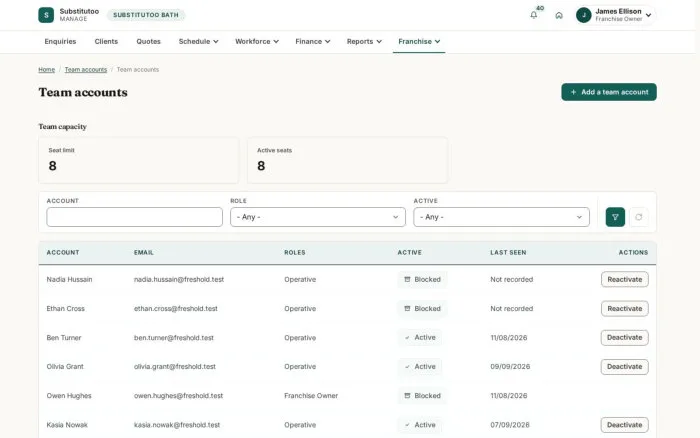Image resolution: width=700 pixels, height=438 pixels.
Task: Expand the Franchise menu
Action: [x=419, y=42]
